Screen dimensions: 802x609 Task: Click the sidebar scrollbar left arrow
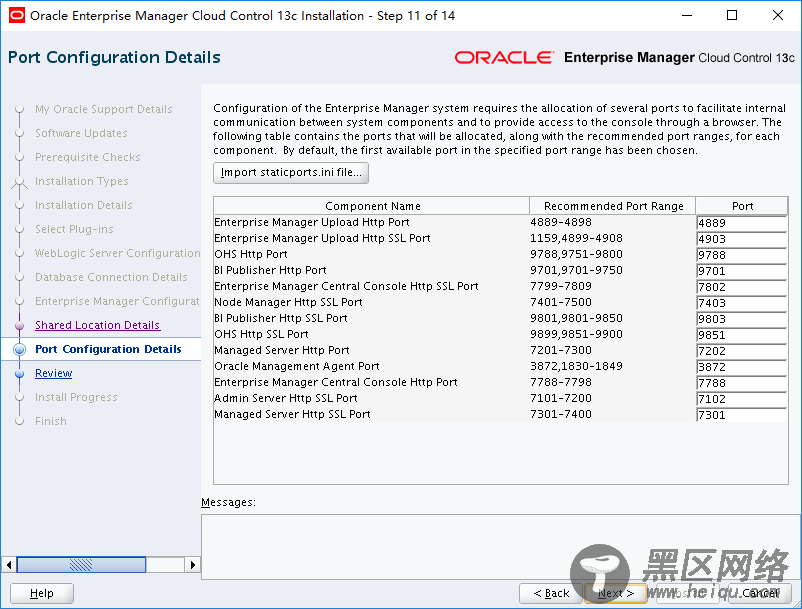pyautogui.click(x=9, y=565)
